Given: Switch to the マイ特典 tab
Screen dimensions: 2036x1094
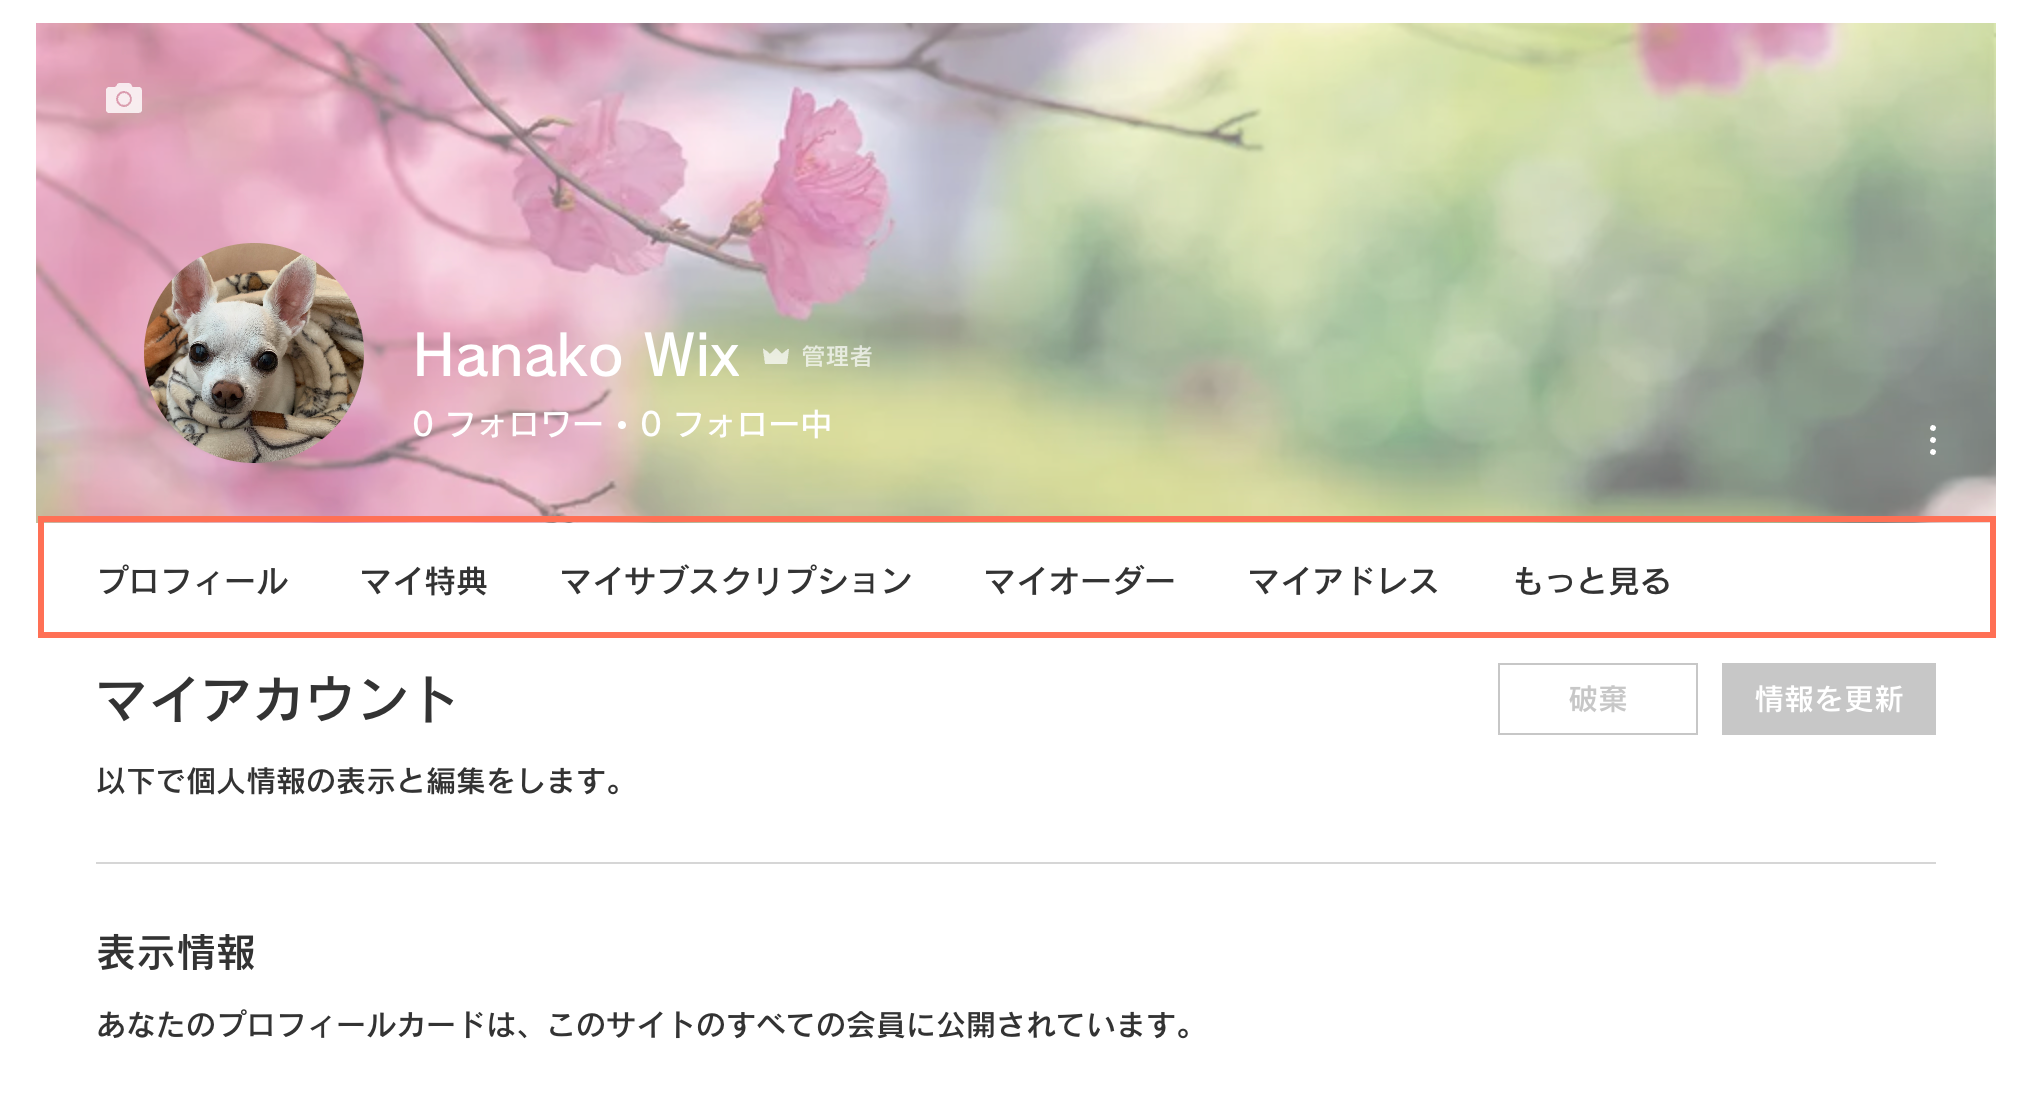Looking at the screenshot, I should 424,581.
